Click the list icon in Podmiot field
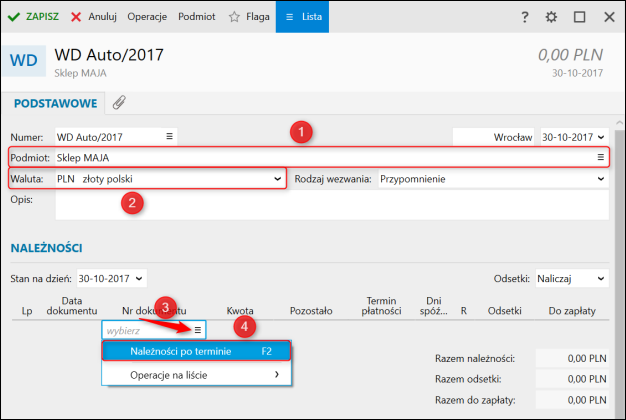This screenshot has width=626, height=420. (x=601, y=158)
